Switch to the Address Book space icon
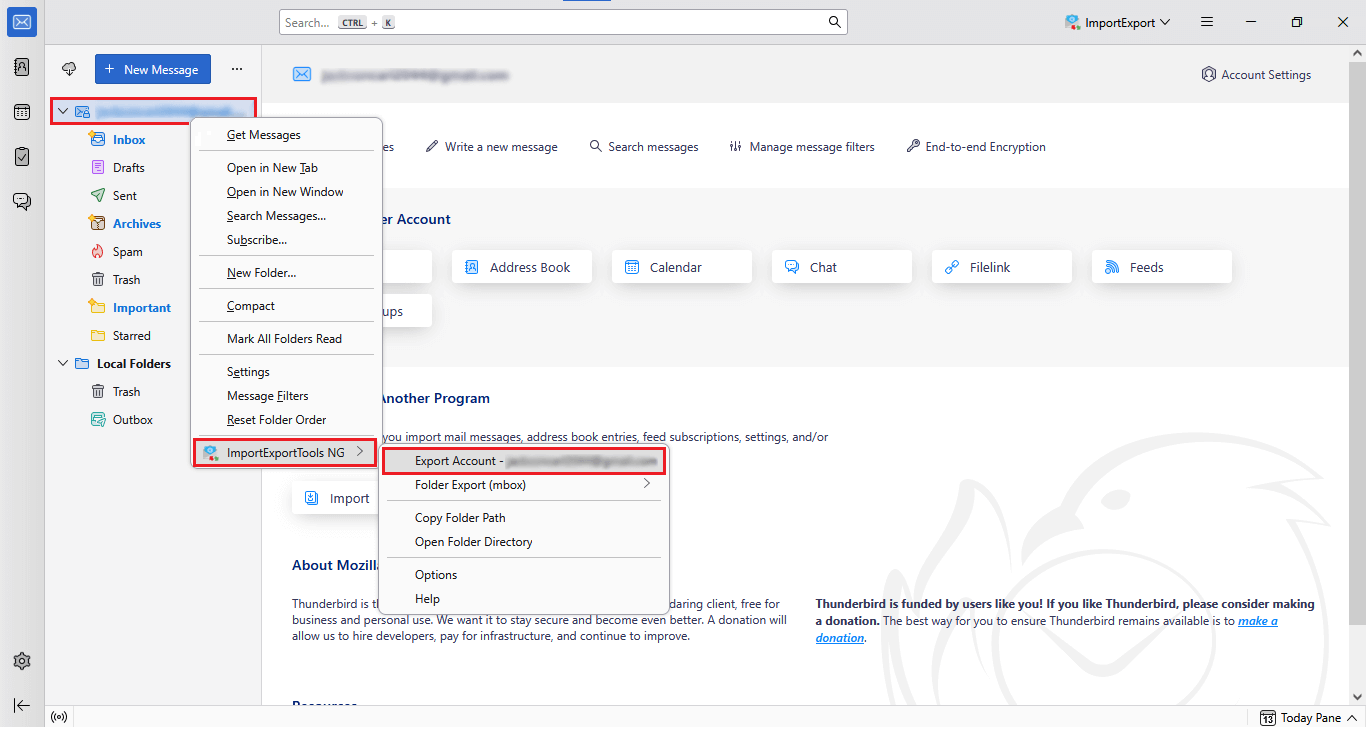Screen dimensions: 1366x729 tap(21, 66)
